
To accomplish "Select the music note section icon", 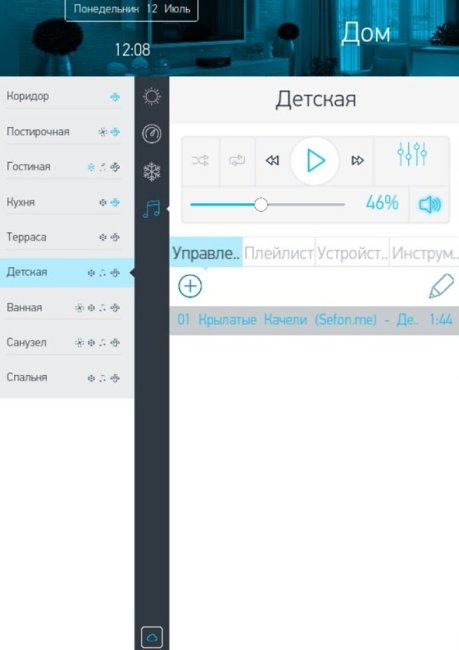I will tap(151, 209).
